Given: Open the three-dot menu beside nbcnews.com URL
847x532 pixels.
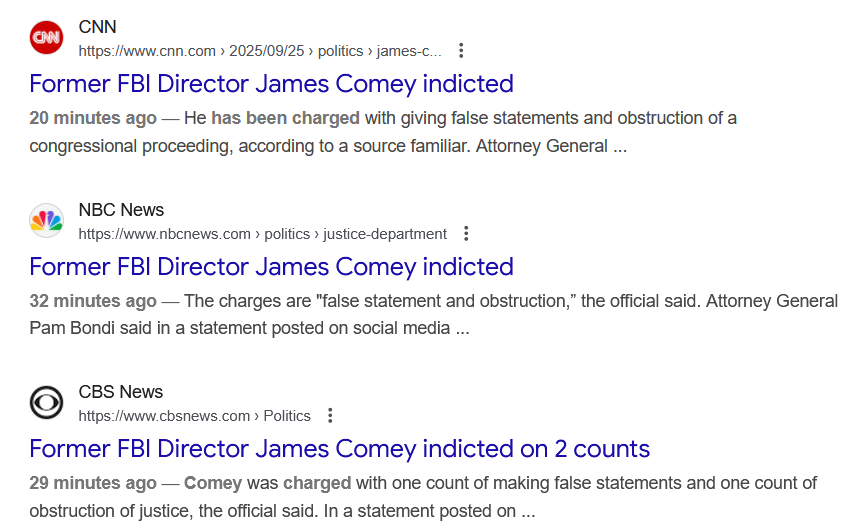Looking at the screenshot, I should [466, 234].
